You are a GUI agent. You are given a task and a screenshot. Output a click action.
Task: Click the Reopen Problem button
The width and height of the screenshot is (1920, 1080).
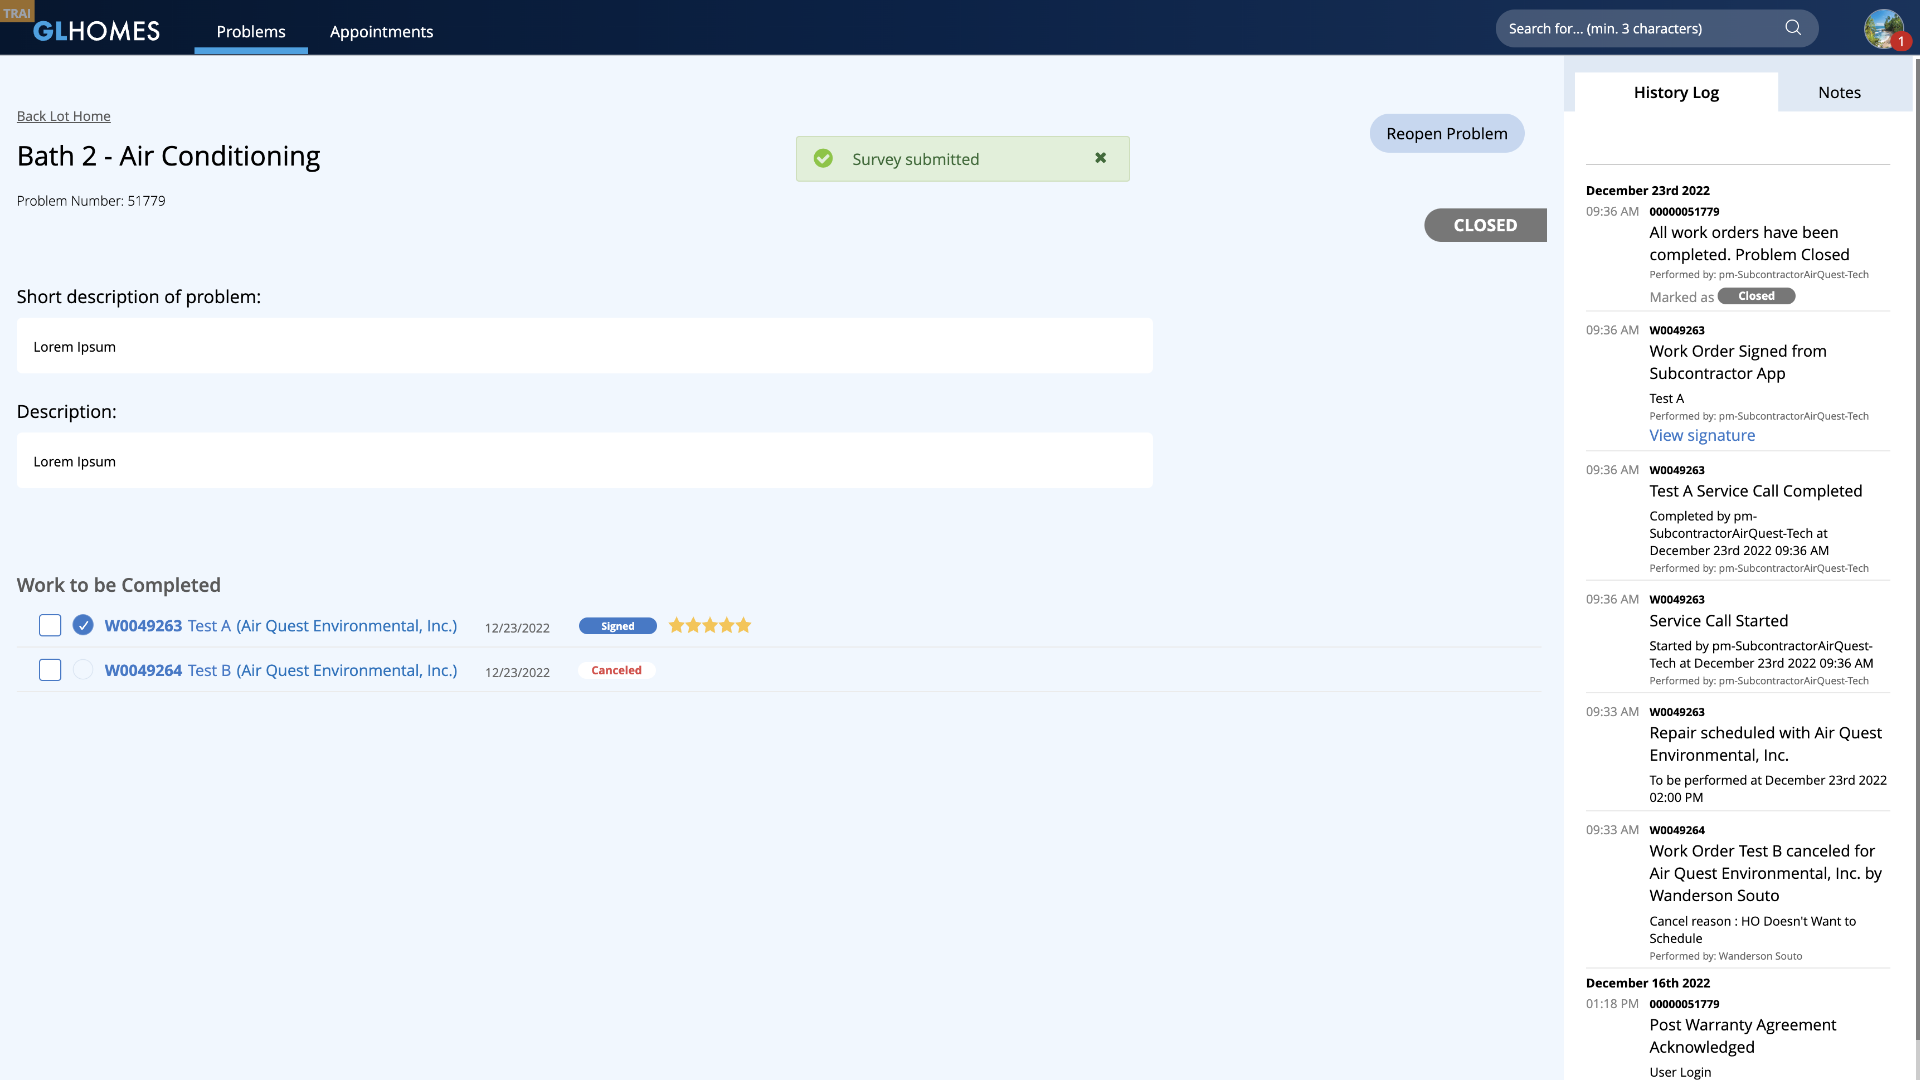tap(1446, 133)
